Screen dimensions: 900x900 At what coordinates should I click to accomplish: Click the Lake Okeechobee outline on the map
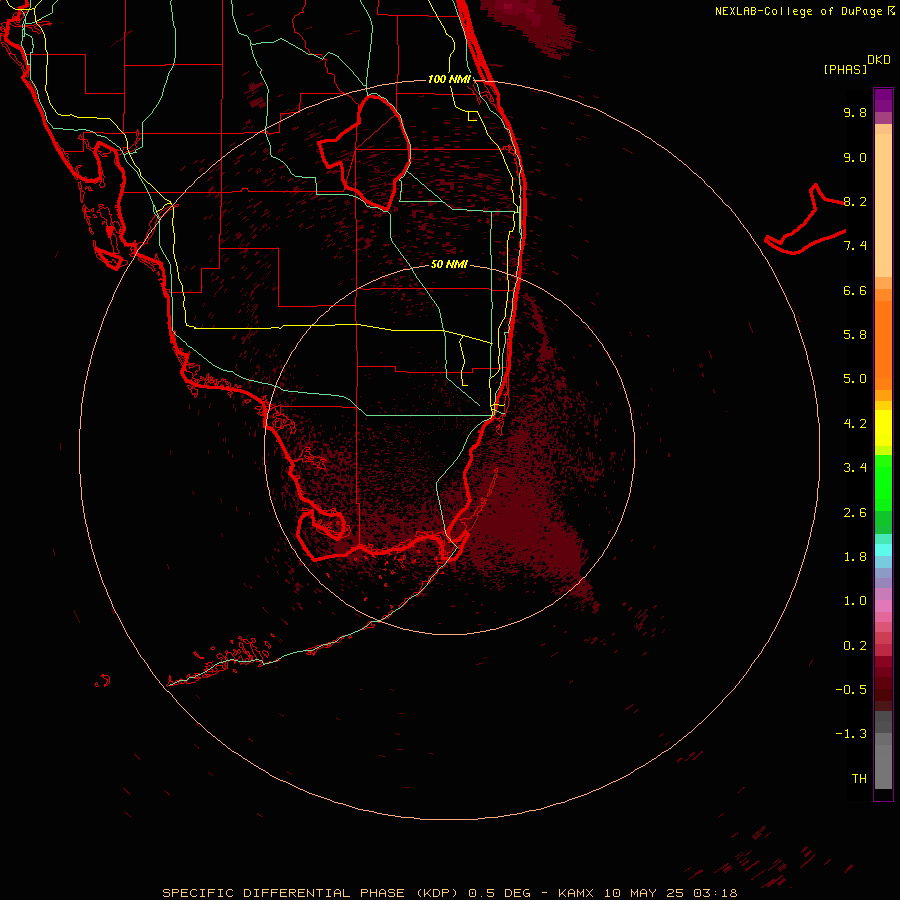[x=365, y=153]
